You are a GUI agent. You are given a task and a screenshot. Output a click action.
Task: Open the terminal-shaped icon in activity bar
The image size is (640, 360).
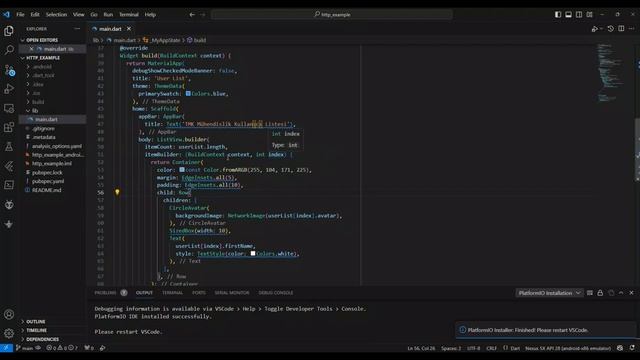9,185
